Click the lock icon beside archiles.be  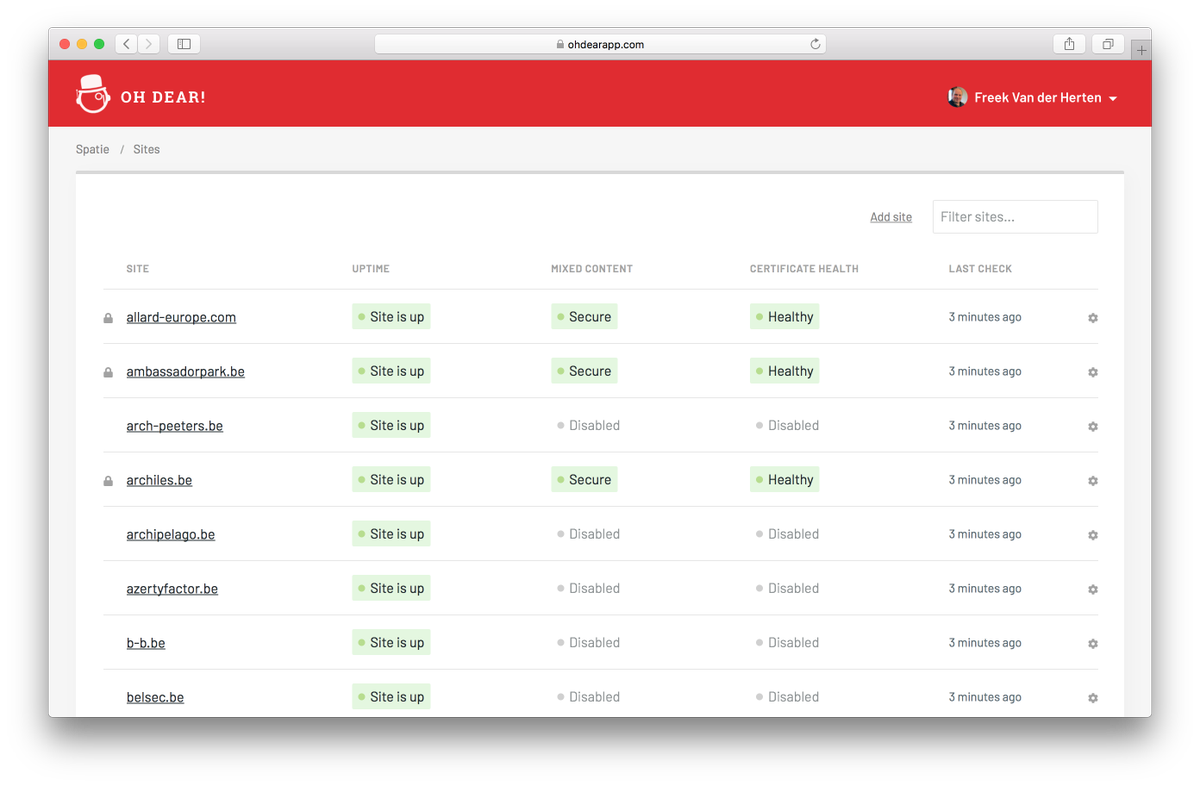(108, 481)
